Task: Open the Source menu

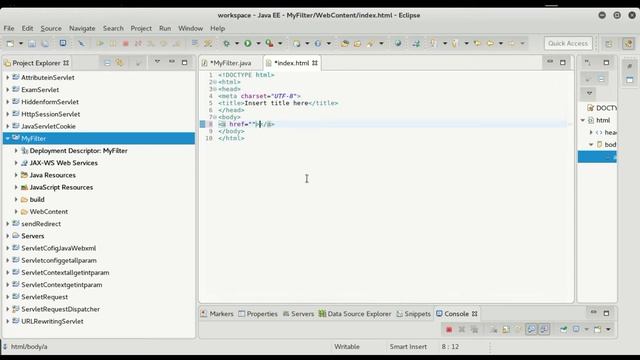Action: pyautogui.click(x=51, y=28)
